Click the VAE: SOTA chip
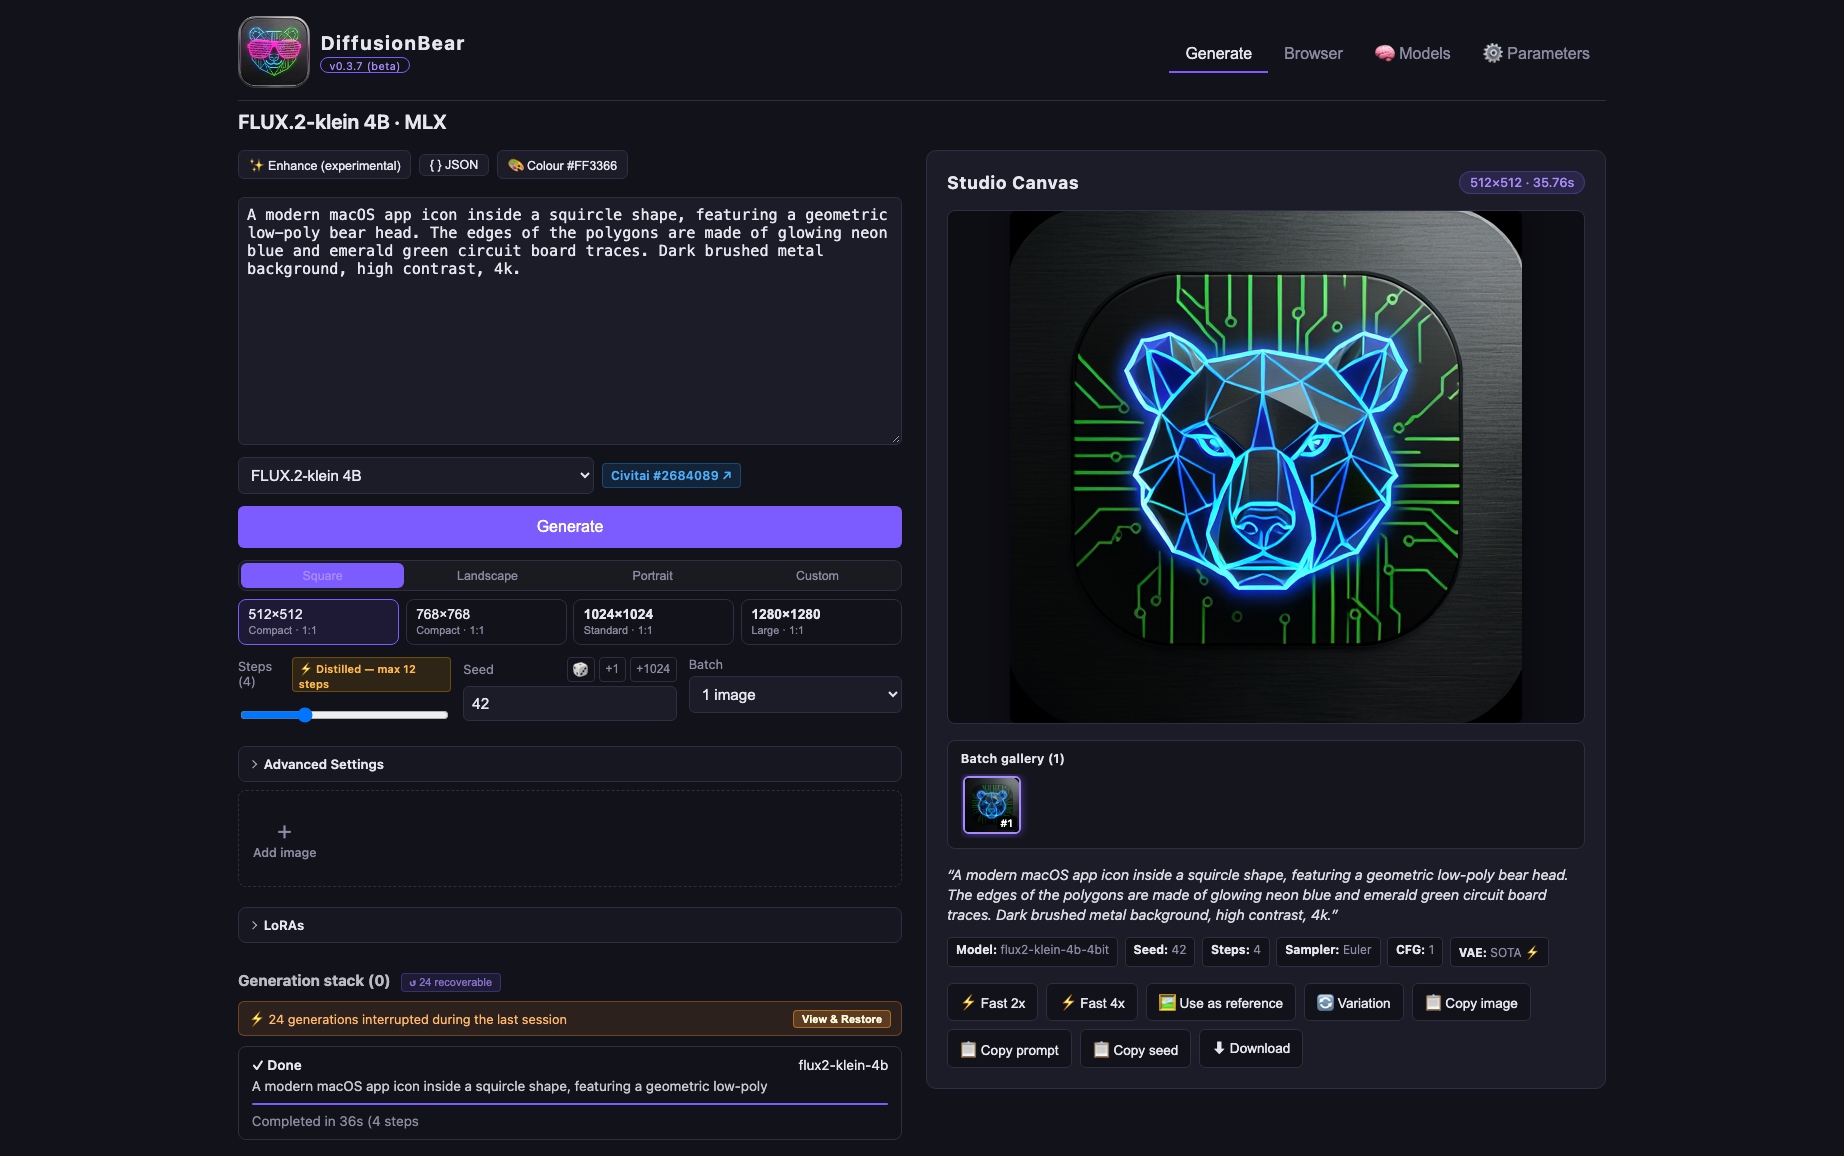This screenshot has width=1844, height=1156. pos(1498,952)
